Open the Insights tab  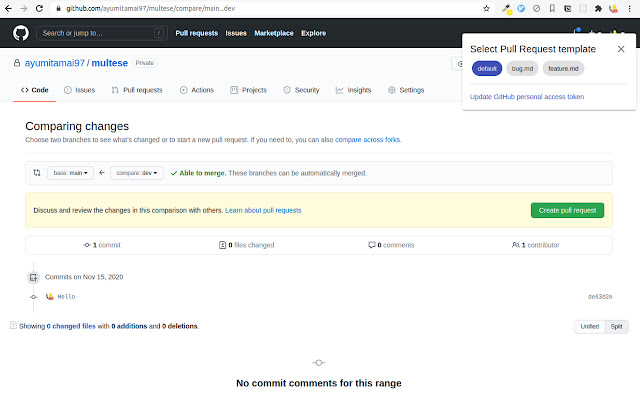coord(353,90)
